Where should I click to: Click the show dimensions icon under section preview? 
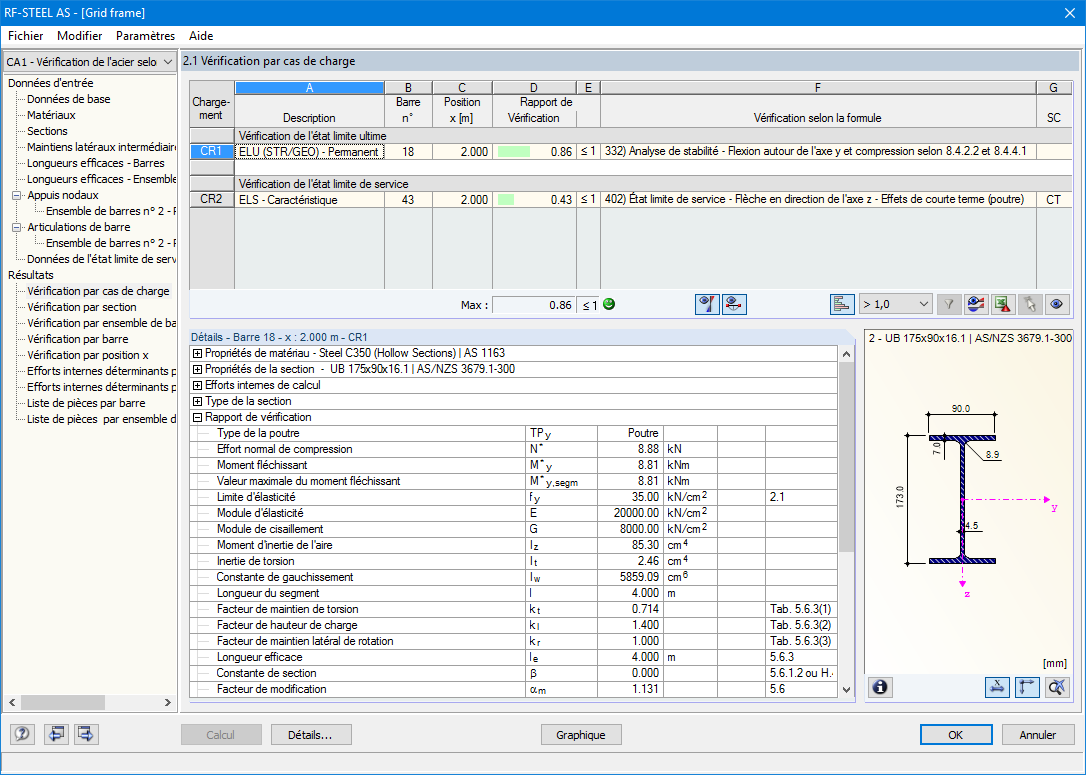coord(997,687)
